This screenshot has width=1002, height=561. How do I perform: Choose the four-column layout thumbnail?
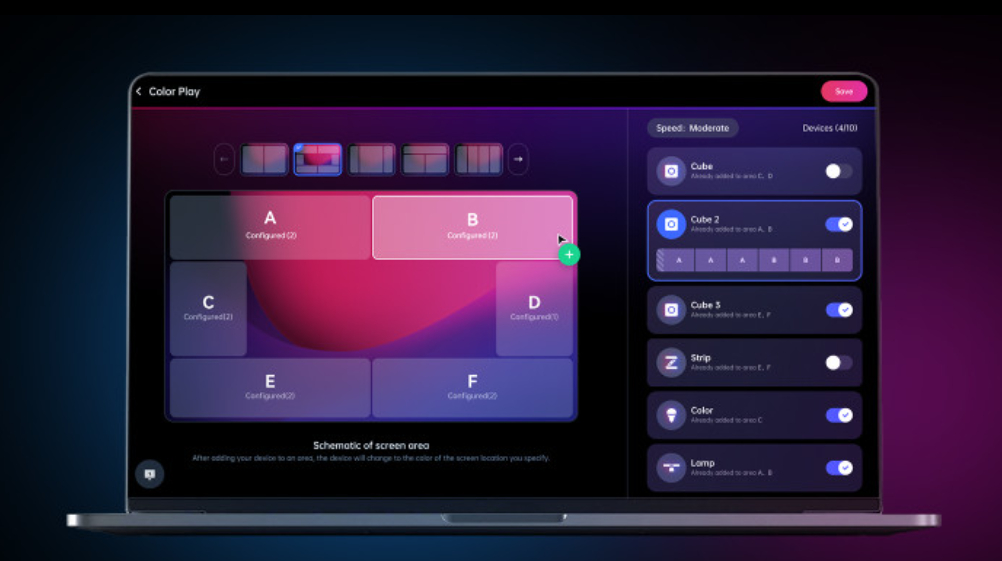(x=479, y=159)
